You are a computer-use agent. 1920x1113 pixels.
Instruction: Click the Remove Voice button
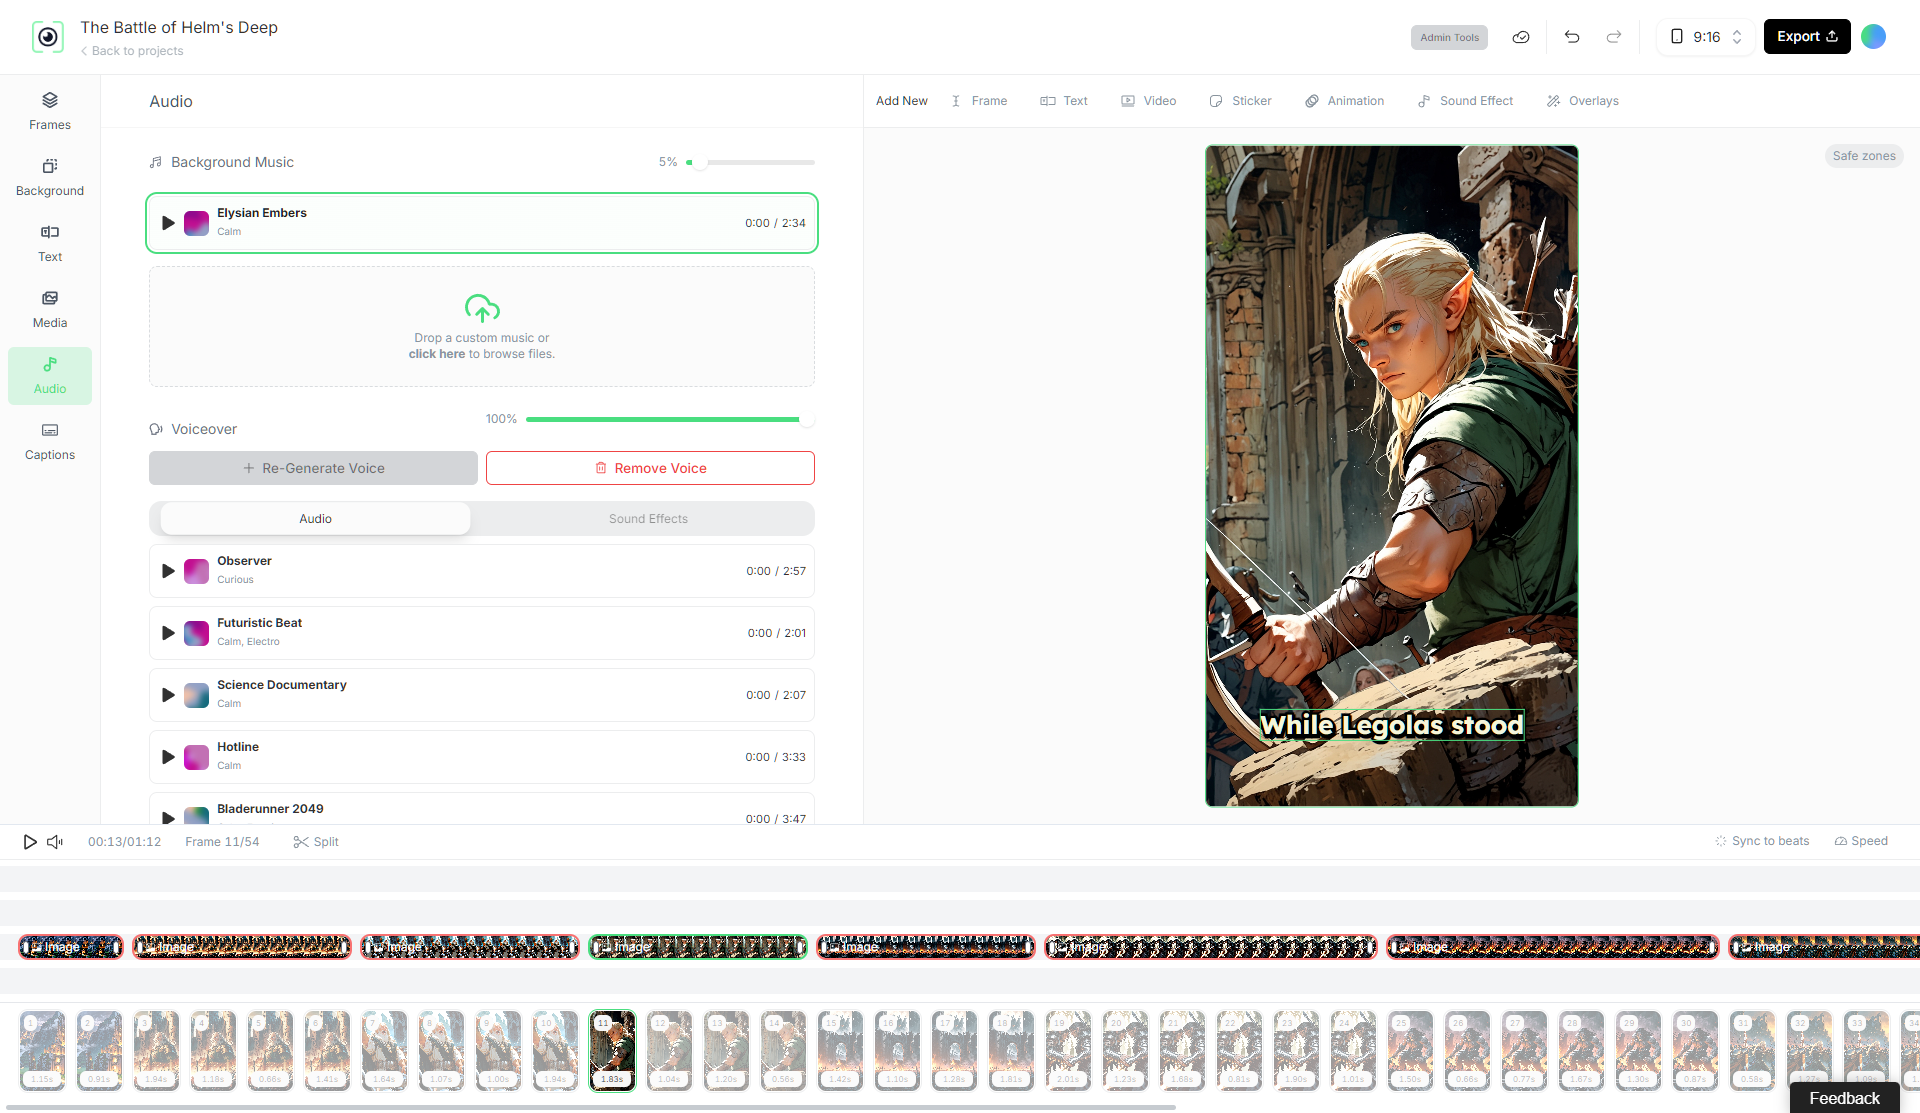pyautogui.click(x=650, y=468)
